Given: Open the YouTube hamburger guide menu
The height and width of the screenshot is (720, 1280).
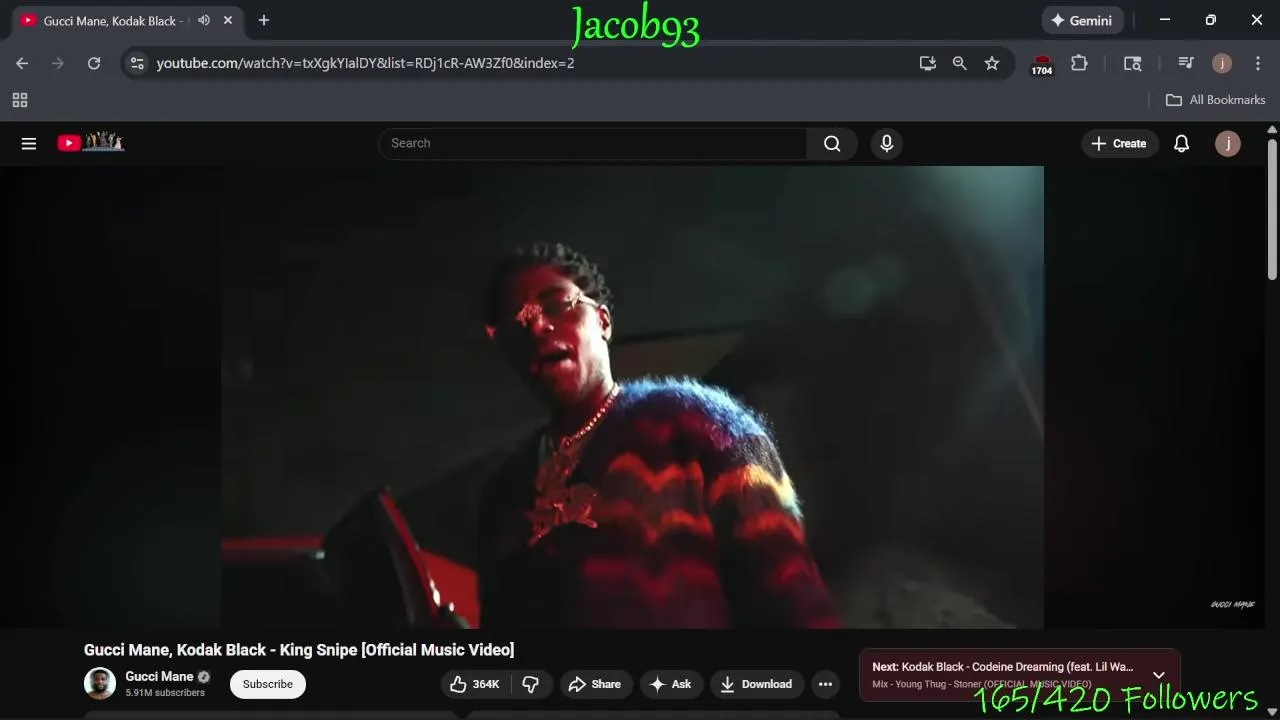Looking at the screenshot, I should point(29,143).
